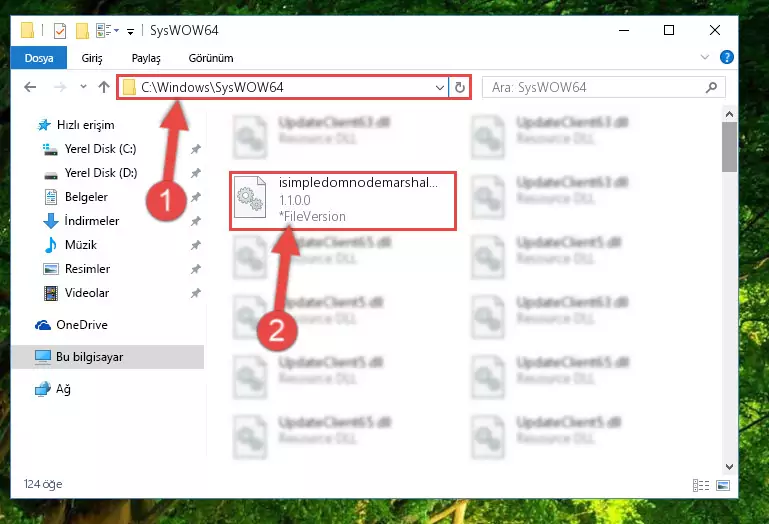This screenshot has height=524, width=769.
Task: Open the recent locations dropdown arrow
Action: 83,87
